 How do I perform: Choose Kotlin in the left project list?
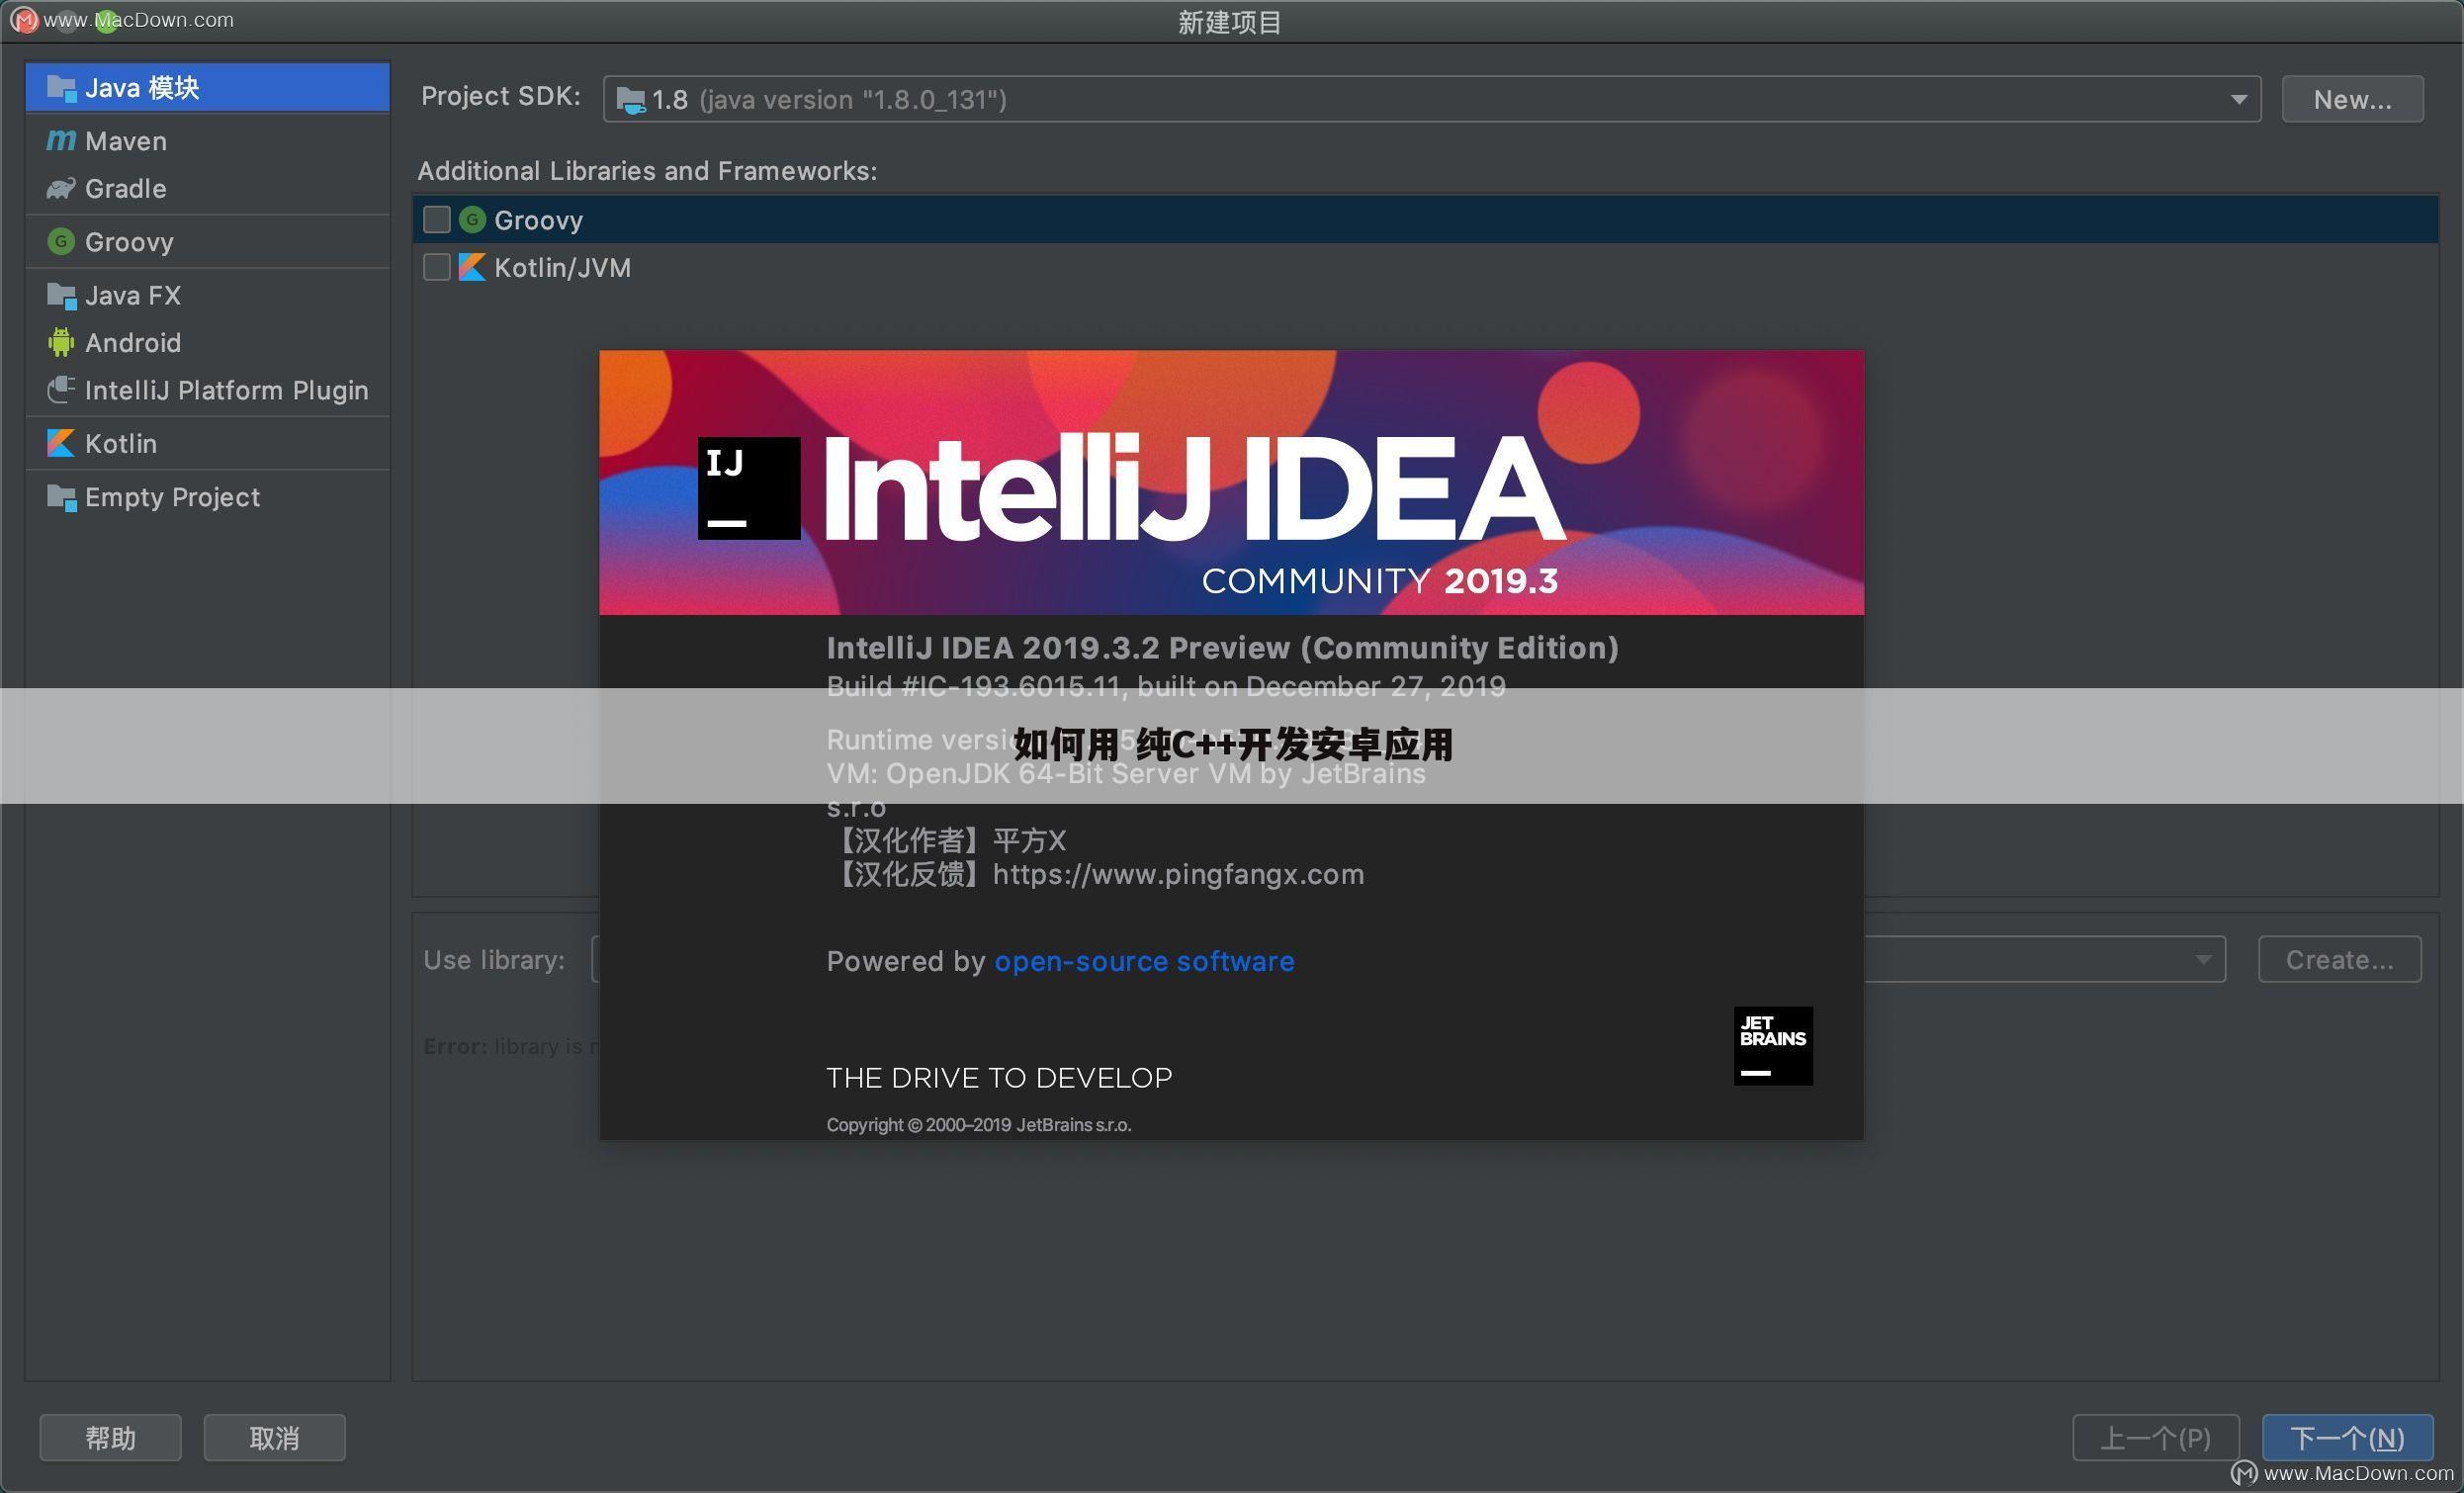(x=207, y=443)
